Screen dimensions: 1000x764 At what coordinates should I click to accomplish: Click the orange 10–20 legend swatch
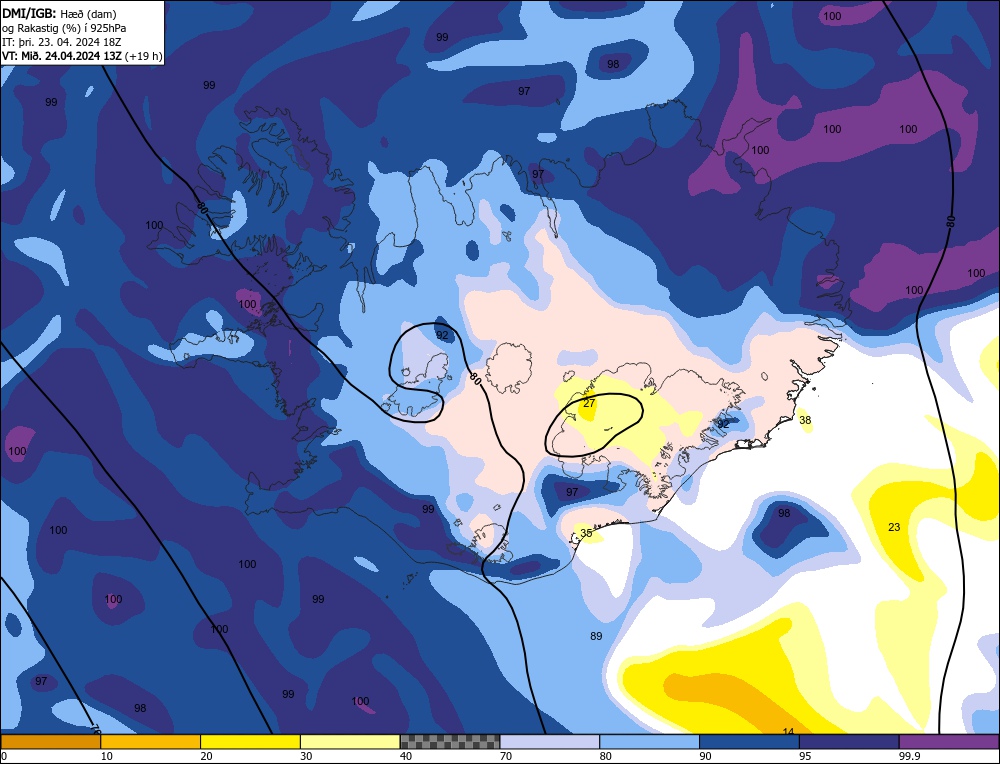click(x=151, y=742)
